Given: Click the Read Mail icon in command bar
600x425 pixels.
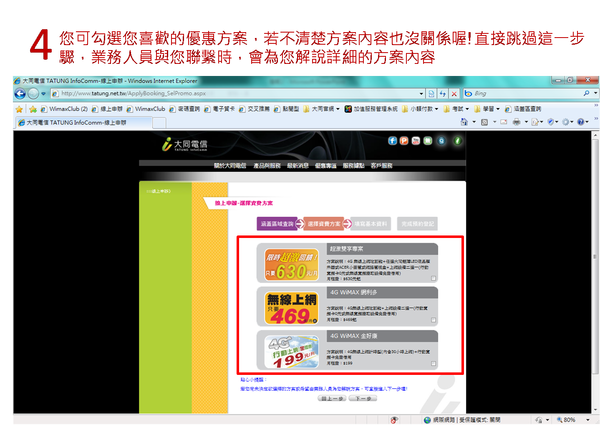Looking at the screenshot, I should pos(504,122).
